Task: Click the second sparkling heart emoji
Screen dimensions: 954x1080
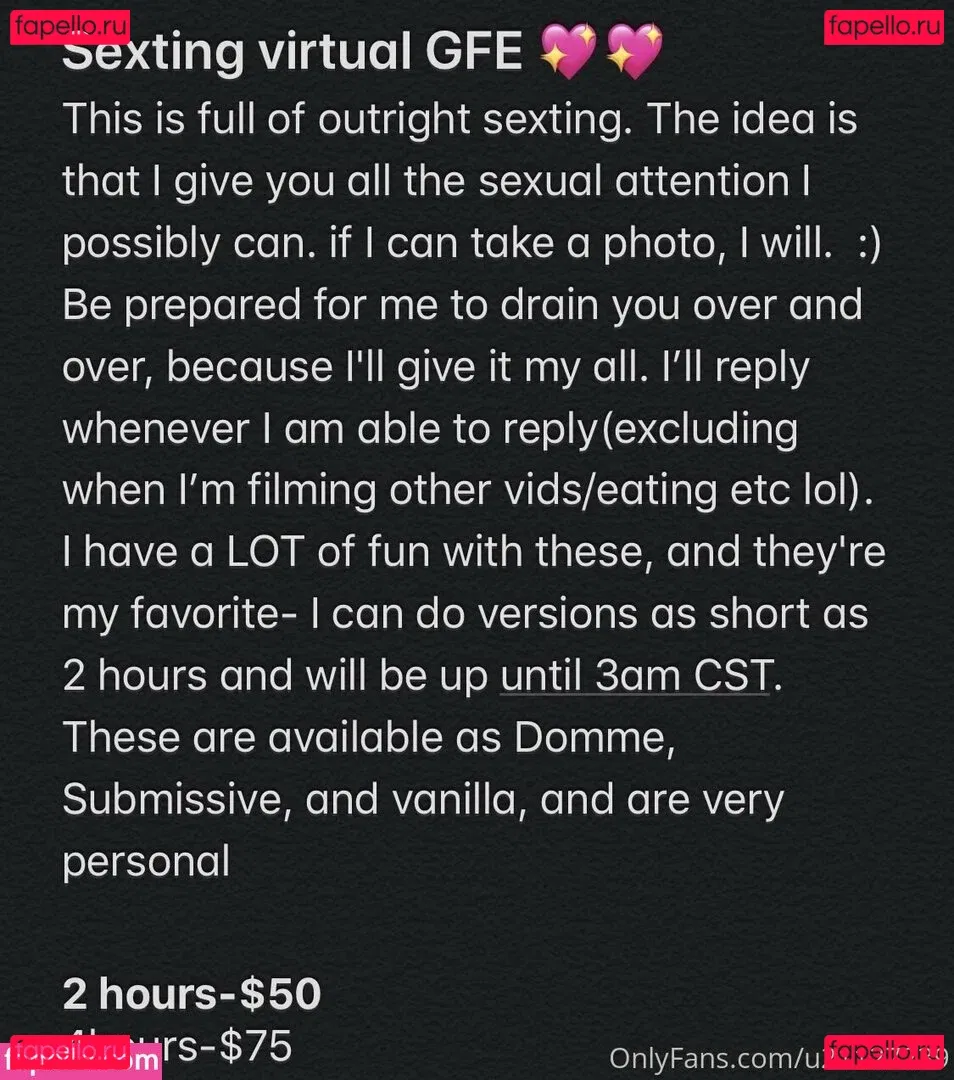Action: tap(633, 53)
